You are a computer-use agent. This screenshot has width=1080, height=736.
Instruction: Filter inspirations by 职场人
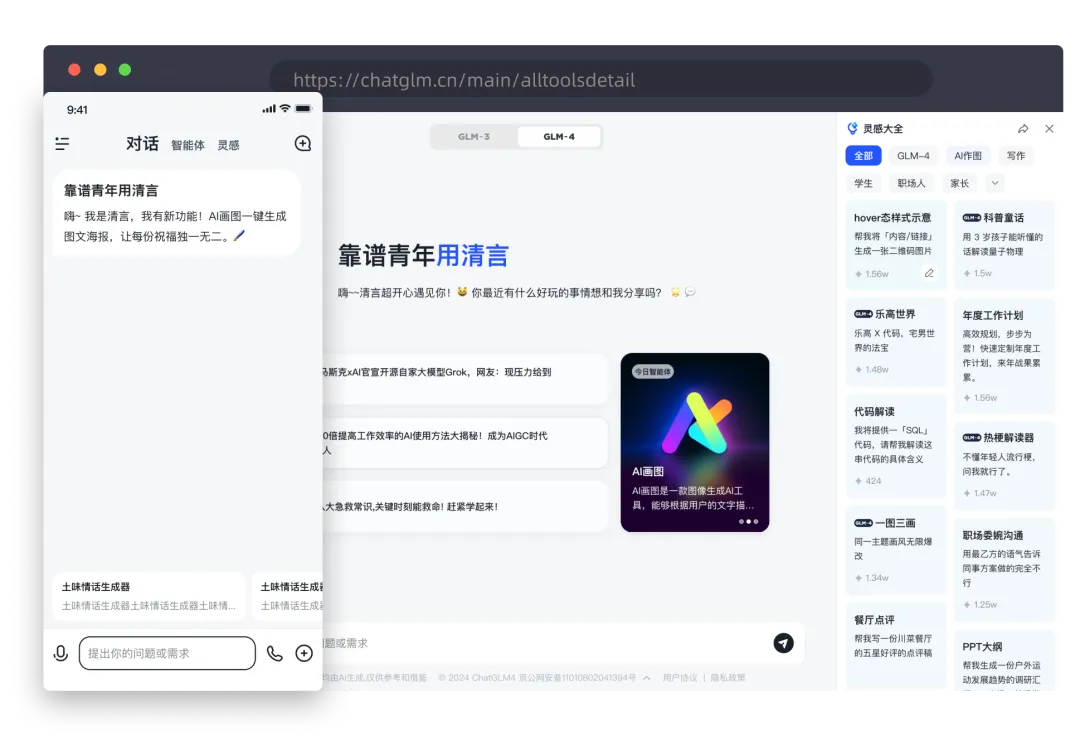911,183
